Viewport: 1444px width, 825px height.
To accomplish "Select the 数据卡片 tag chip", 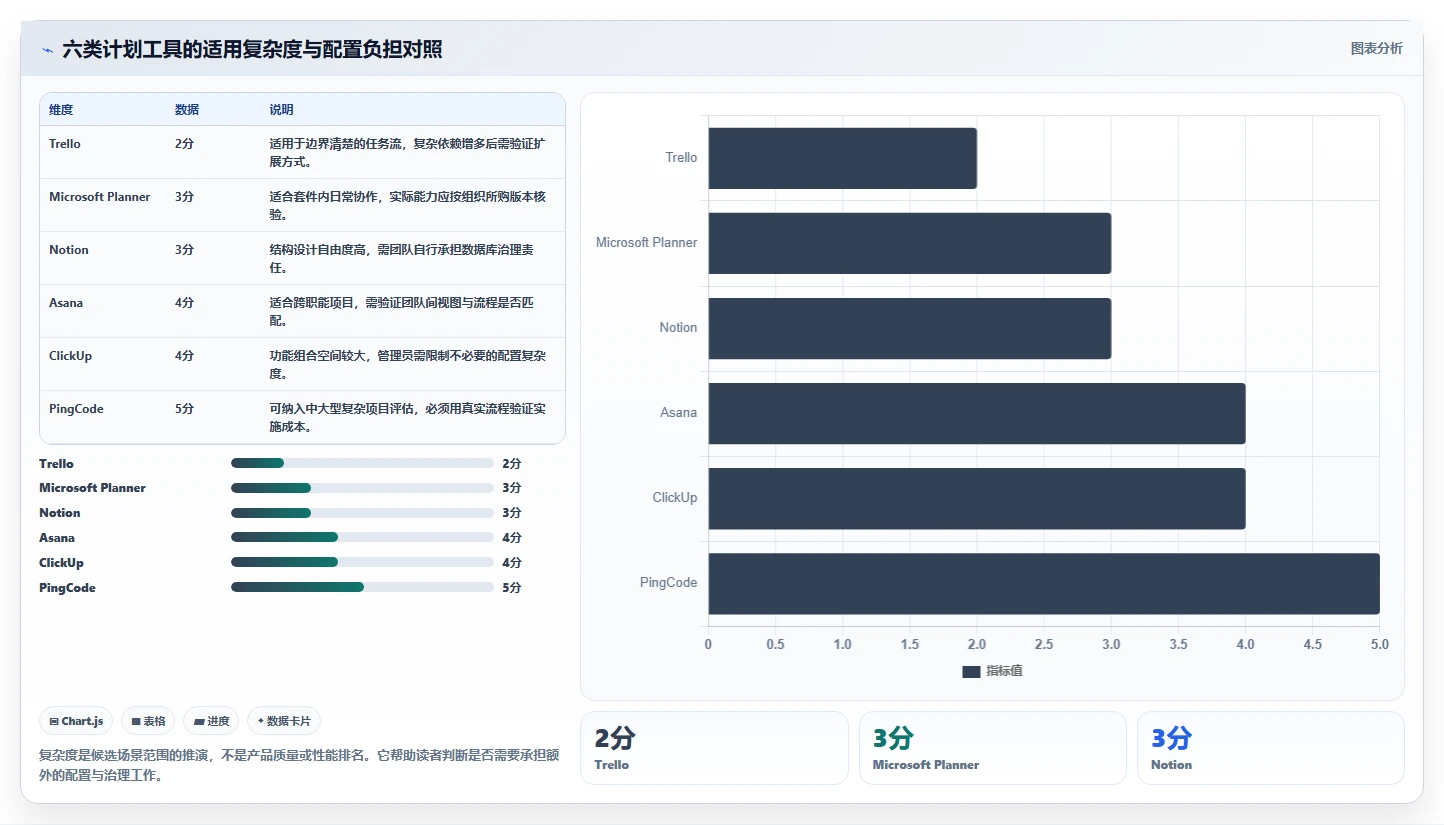I will click(284, 721).
